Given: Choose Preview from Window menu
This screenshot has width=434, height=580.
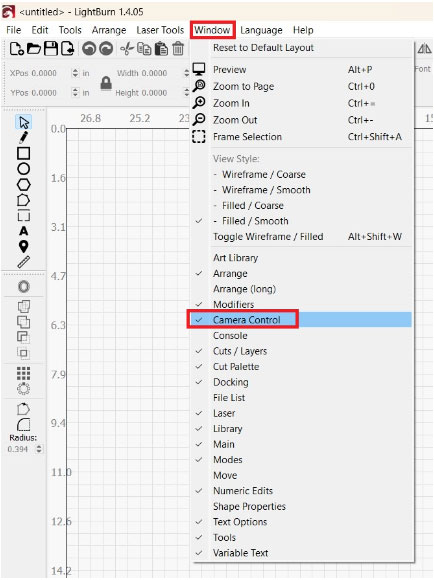Looking at the screenshot, I should coord(300,70).
